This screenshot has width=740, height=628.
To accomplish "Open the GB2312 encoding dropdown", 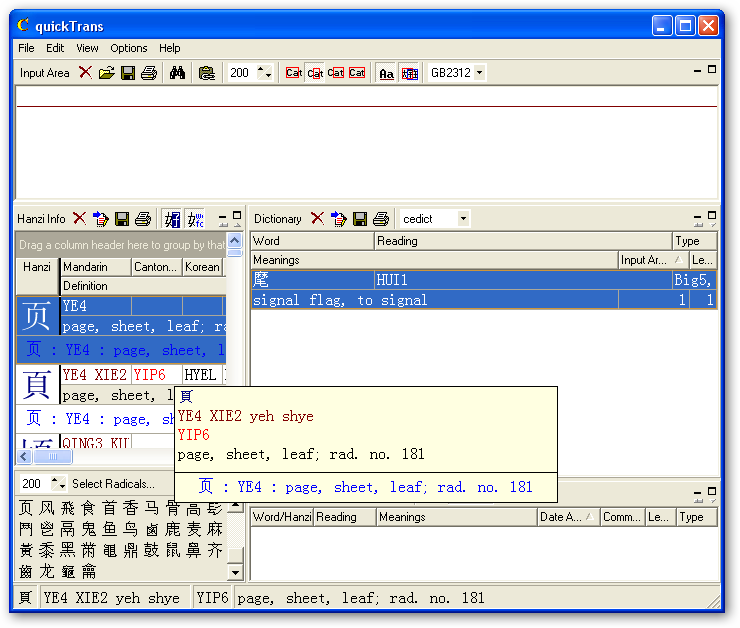I will click(479, 73).
